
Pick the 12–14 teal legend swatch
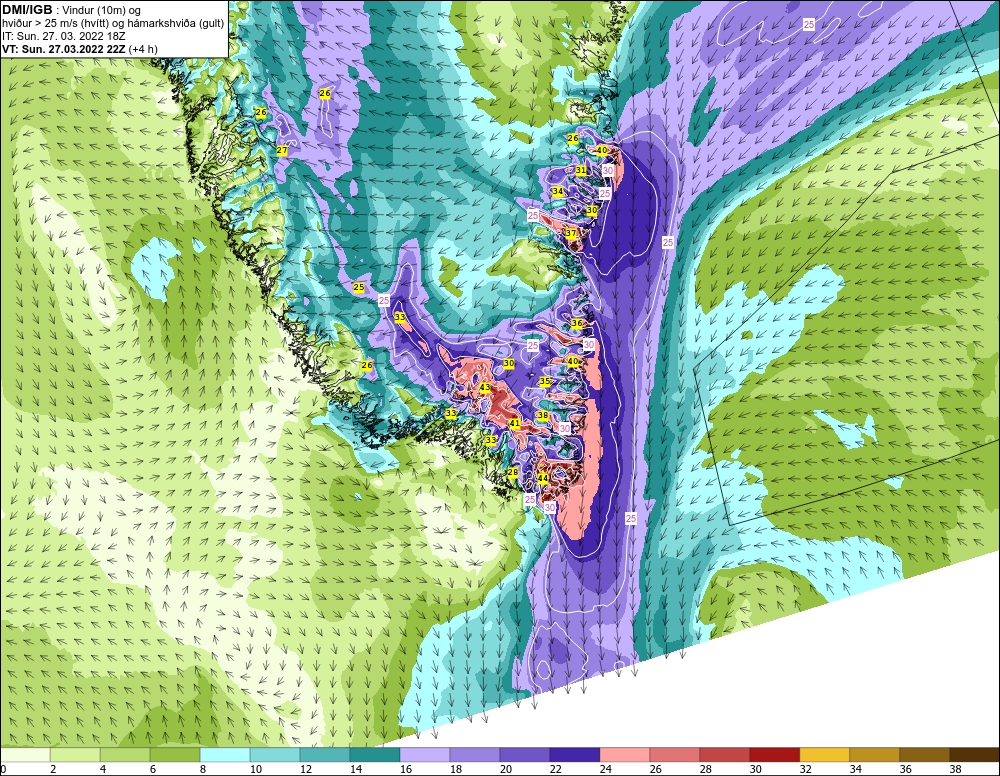325,754
